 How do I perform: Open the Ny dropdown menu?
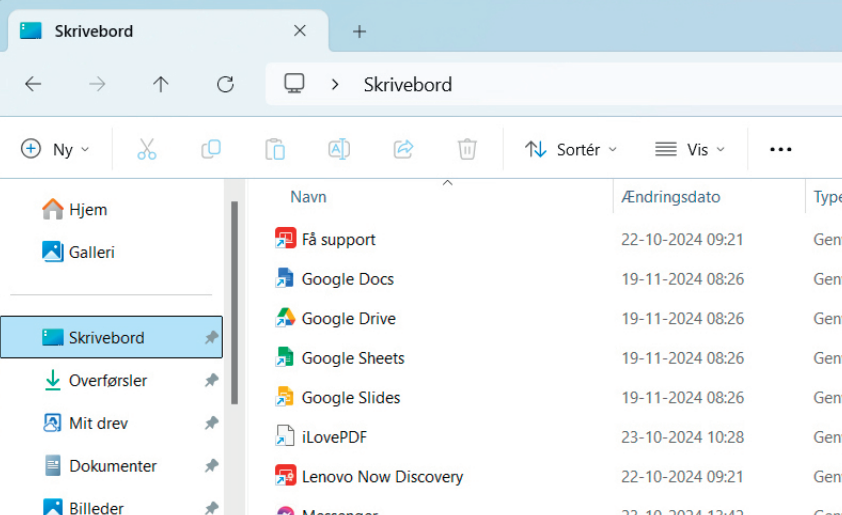(55, 149)
